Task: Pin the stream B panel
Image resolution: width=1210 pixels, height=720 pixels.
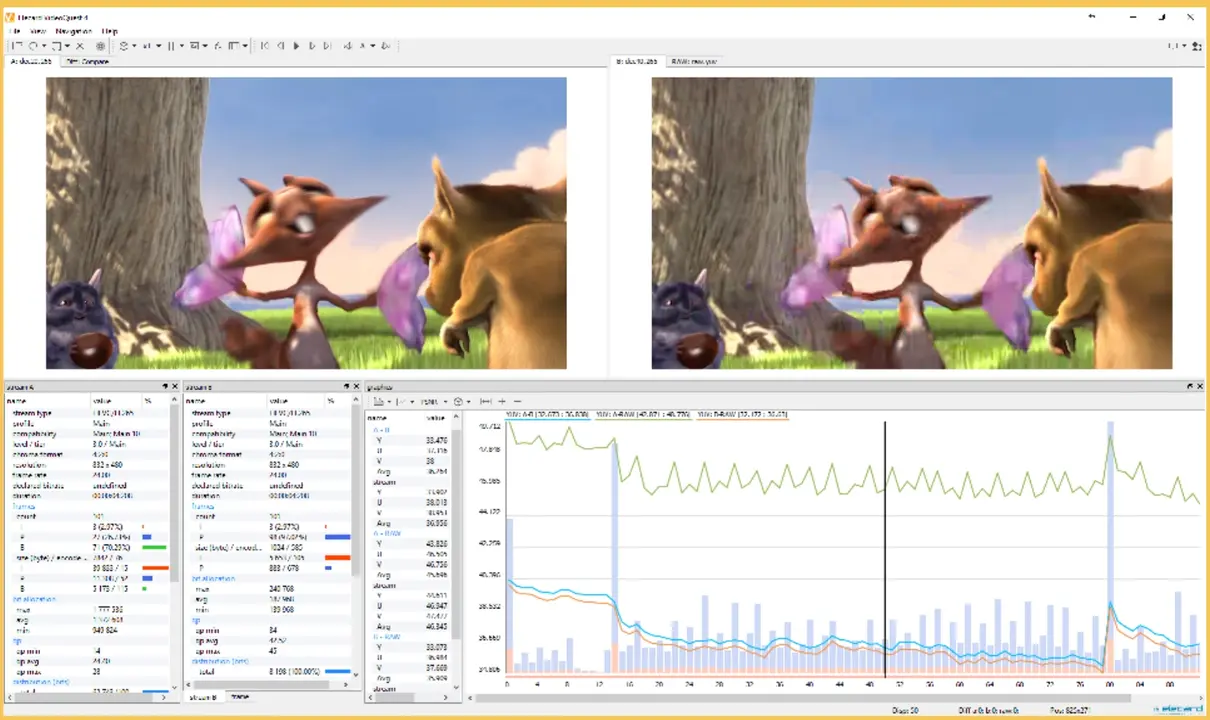Action: tap(346, 386)
